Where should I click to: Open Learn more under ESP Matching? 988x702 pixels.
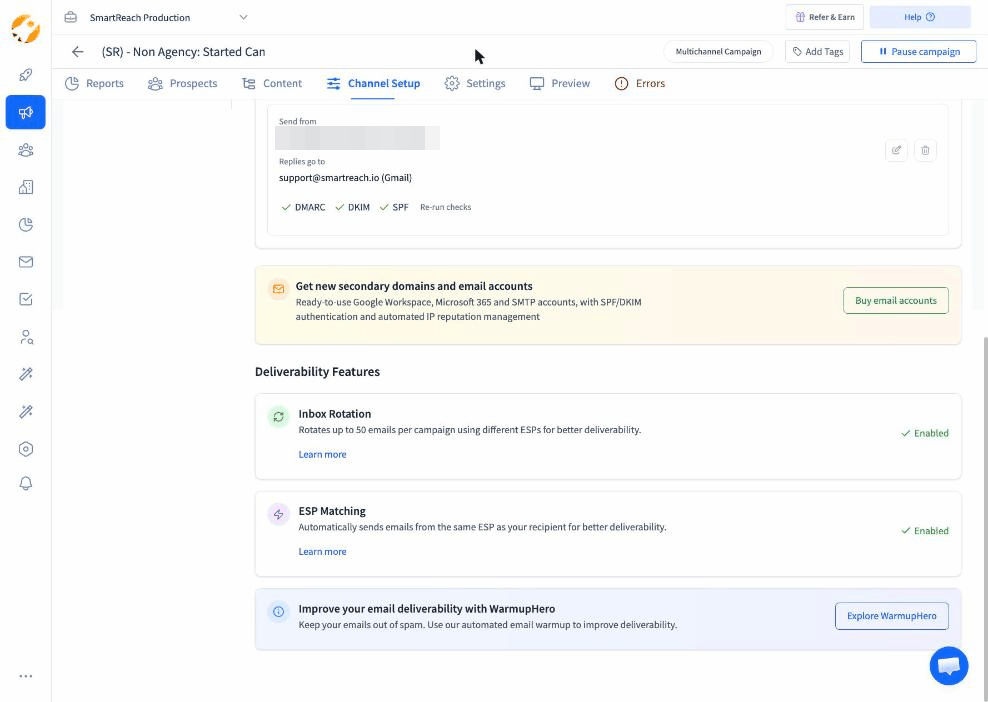(x=323, y=551)
